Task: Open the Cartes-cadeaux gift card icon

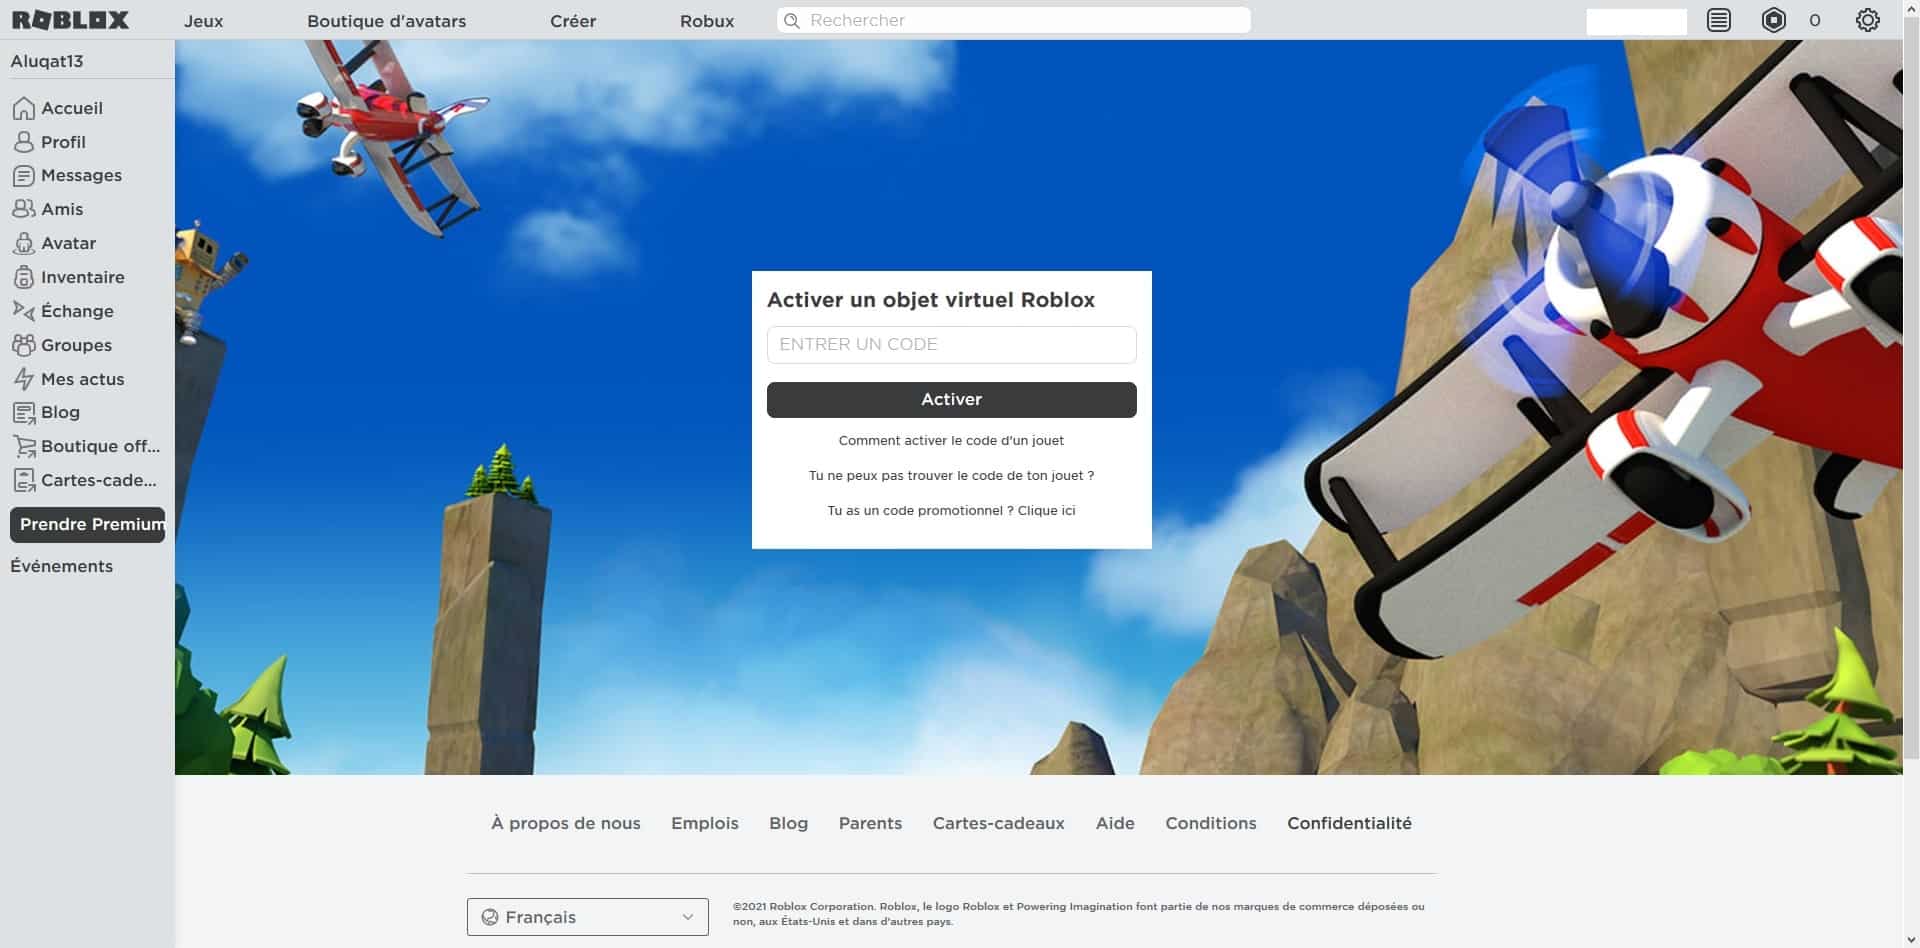Action: pos(24,480)
